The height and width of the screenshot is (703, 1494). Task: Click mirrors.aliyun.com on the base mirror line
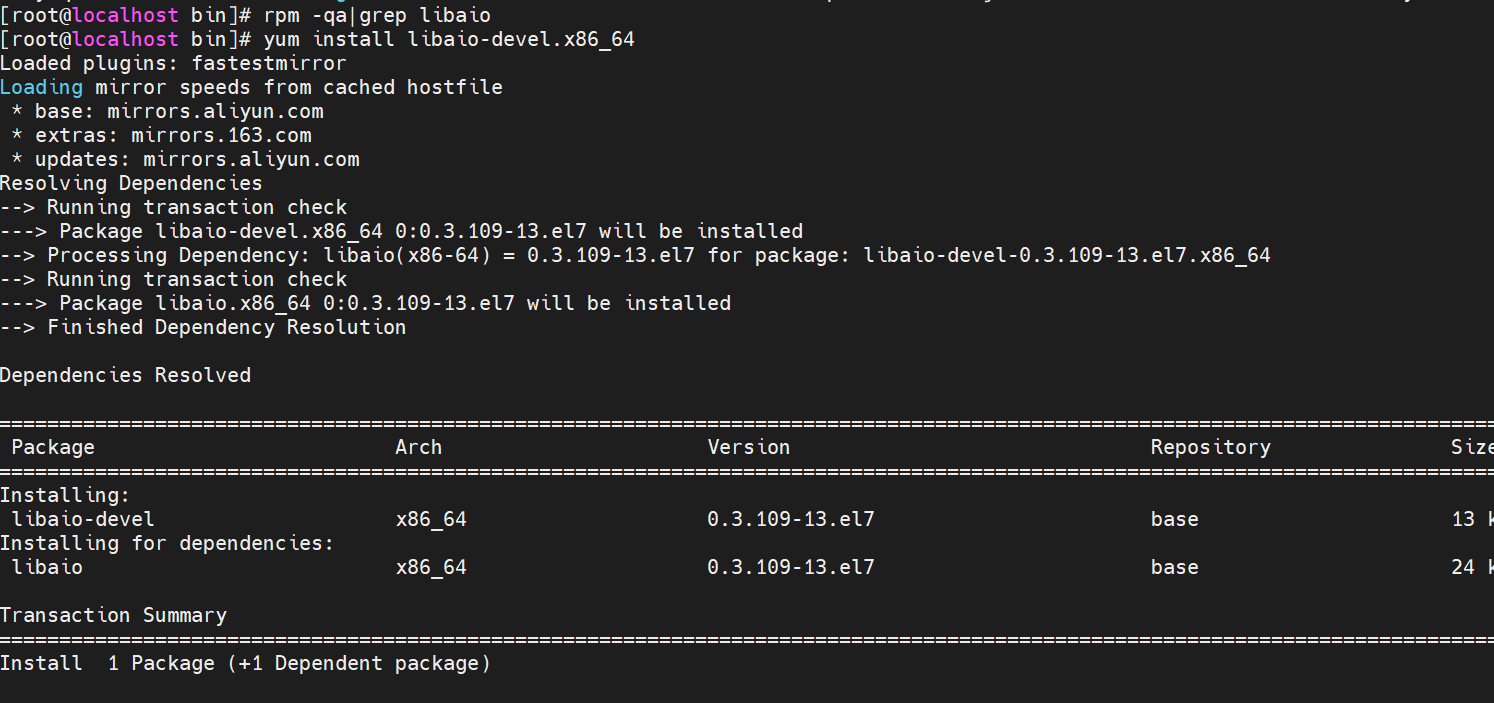click(x=215, y=111)
